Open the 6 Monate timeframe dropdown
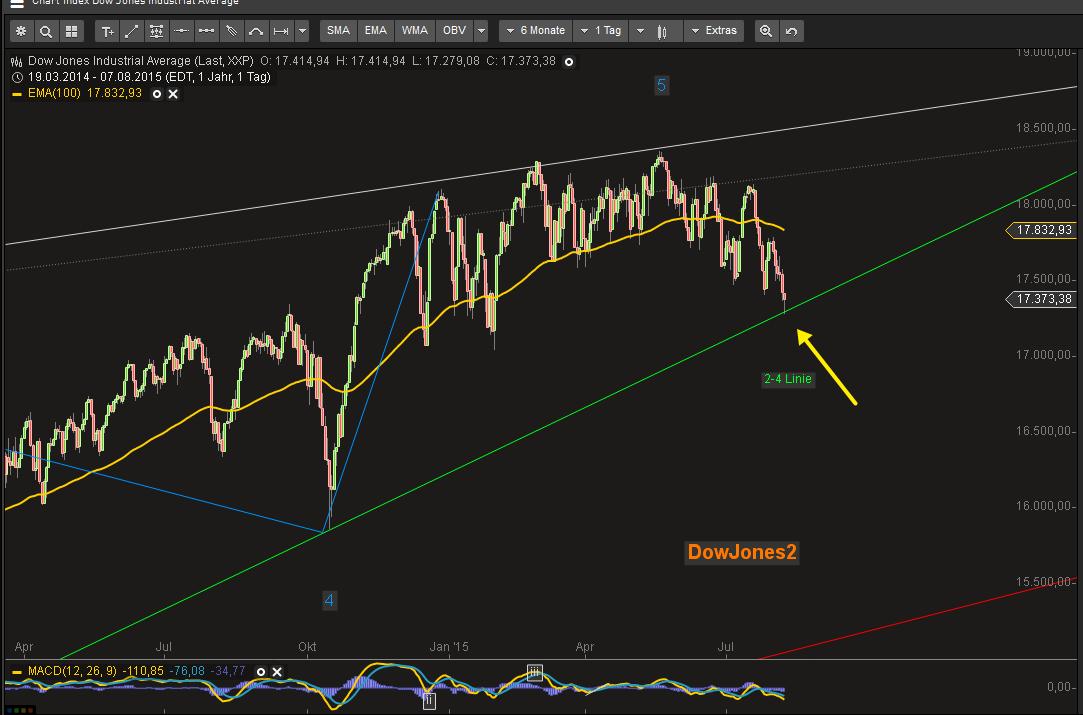The image size is (1083, 715). tap(534, 30)
